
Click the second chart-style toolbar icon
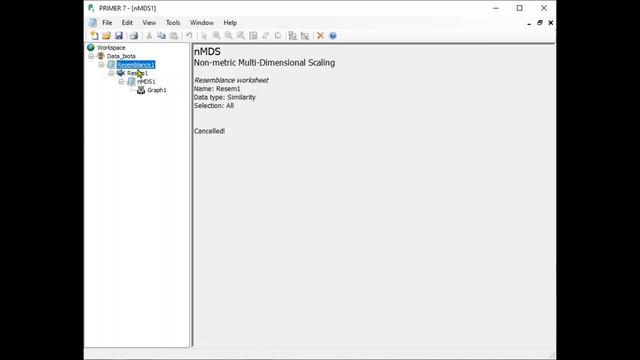tap(305, 36)
